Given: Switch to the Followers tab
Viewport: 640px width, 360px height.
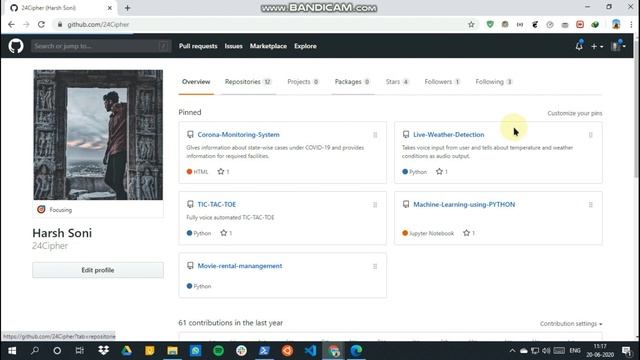Looking at the screenshot, I should click(x=442, y=82).
